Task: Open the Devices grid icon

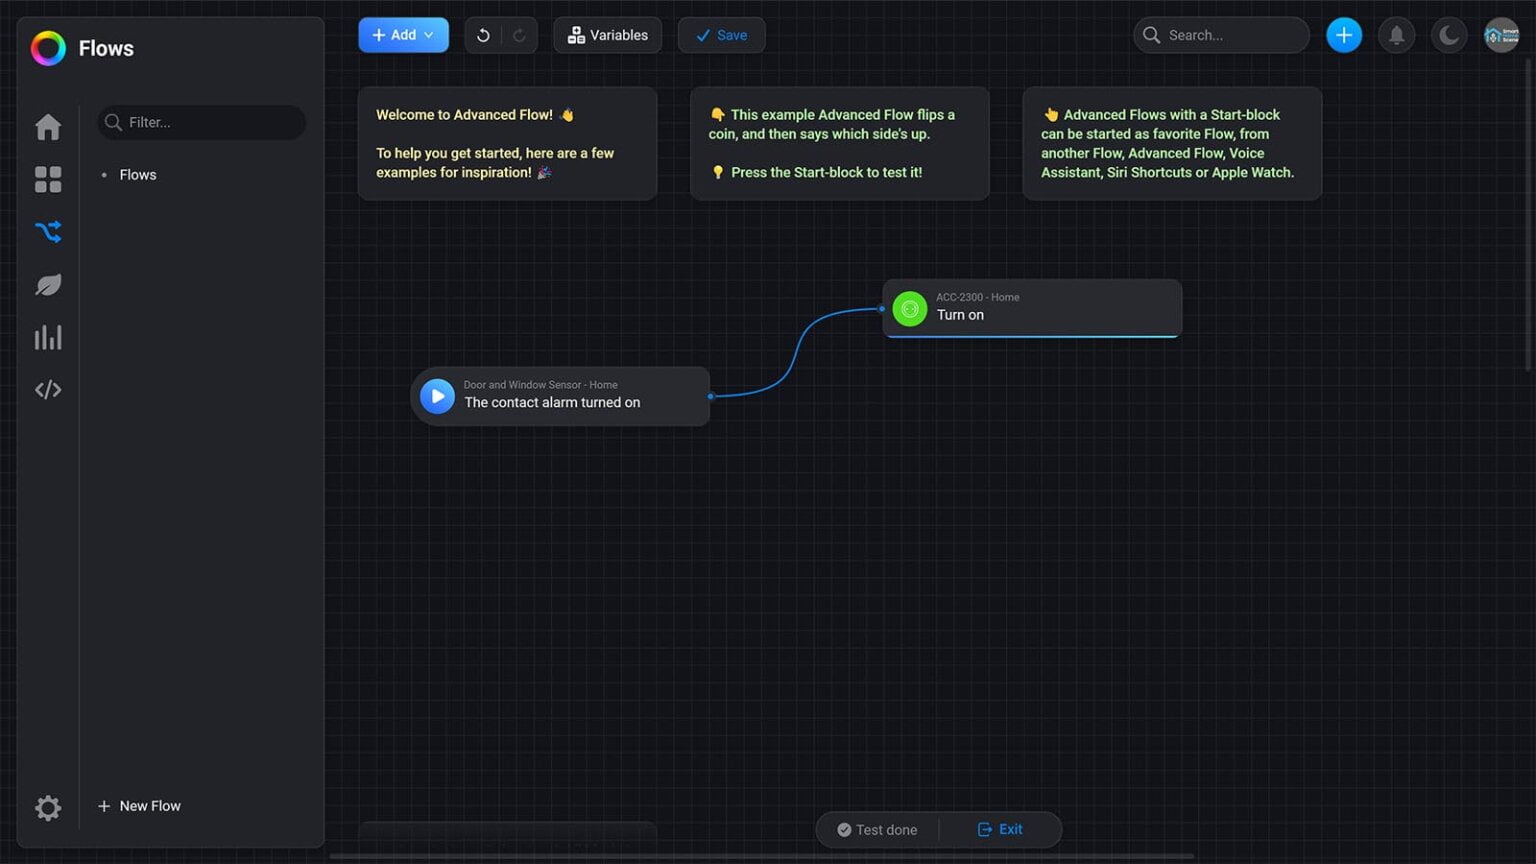Action: tap(48, 180)
